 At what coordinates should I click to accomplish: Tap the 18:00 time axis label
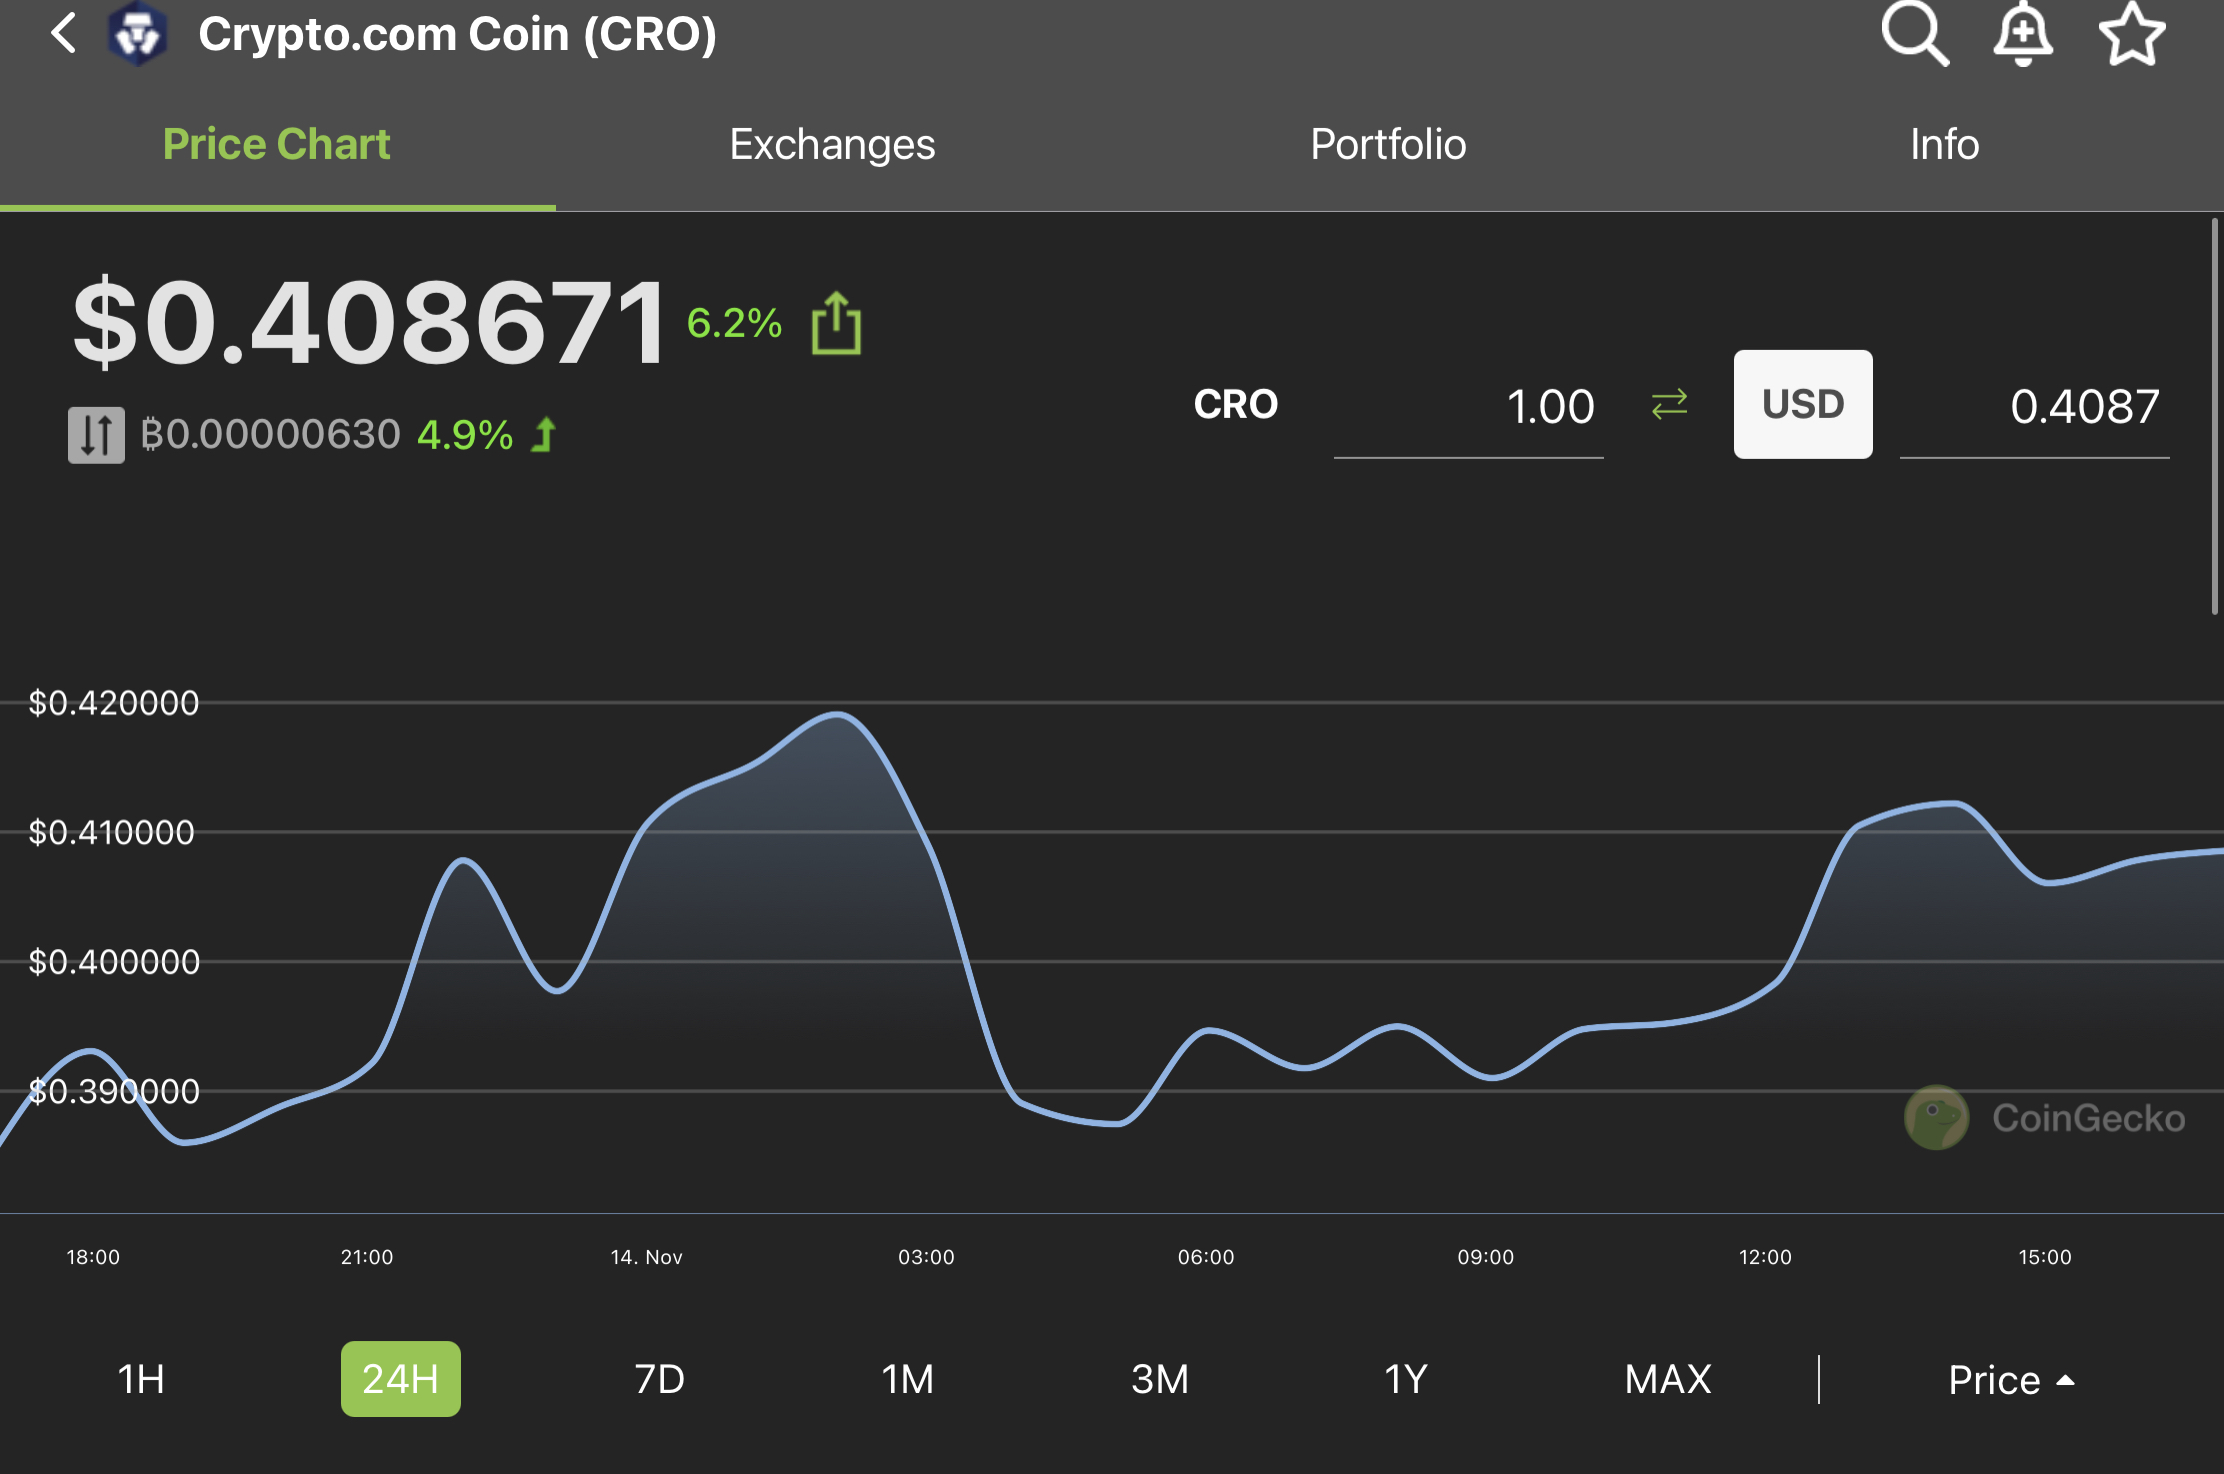93,1257
